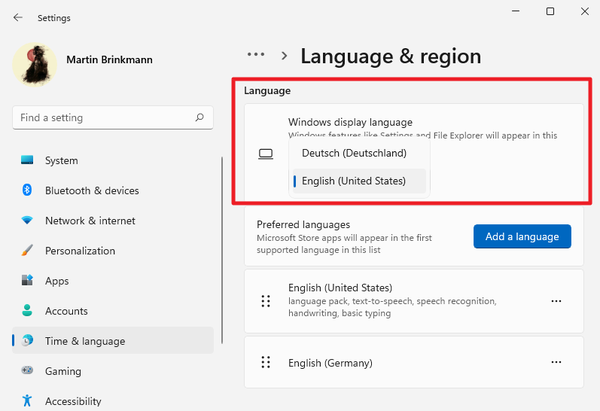Choose English (United States) display language
The width and height of the screenshot is (600, 411).
coord(359,181)
